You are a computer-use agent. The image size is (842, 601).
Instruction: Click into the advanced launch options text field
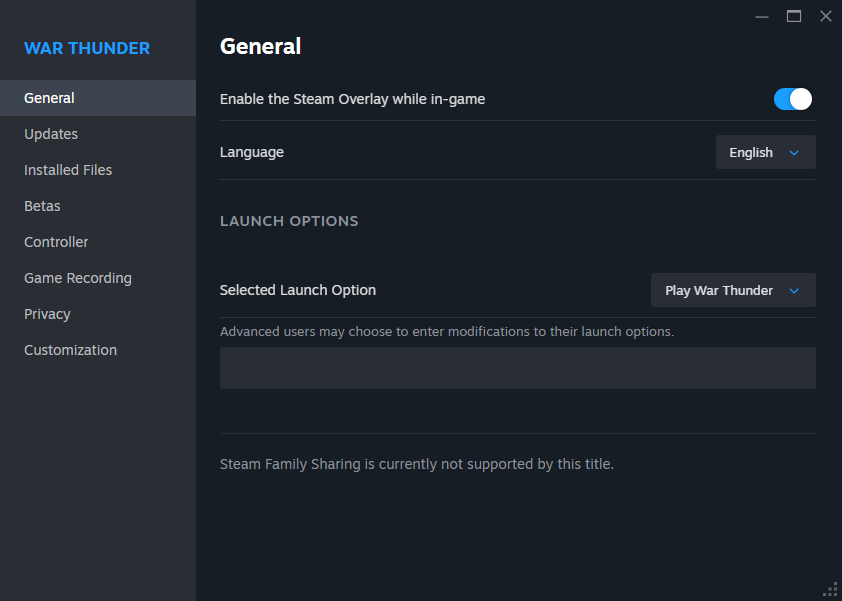pos(517,368)
